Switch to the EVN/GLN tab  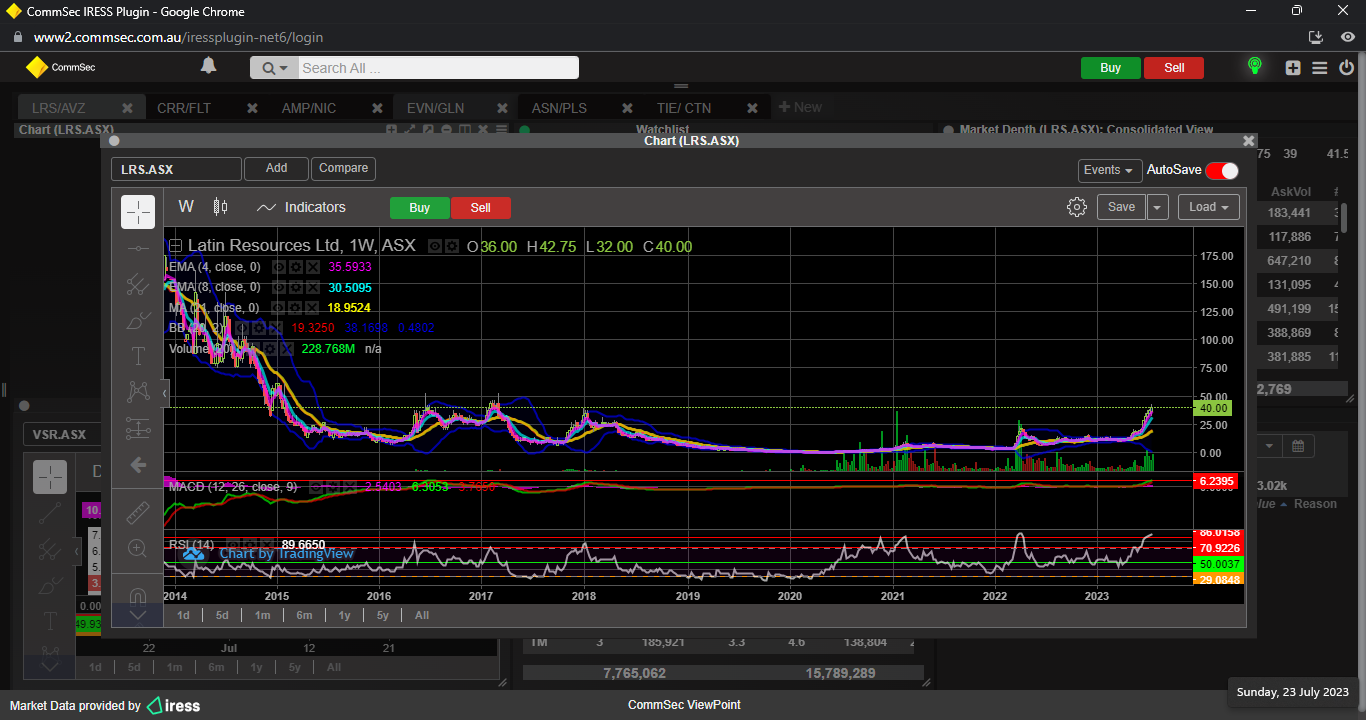435,108
